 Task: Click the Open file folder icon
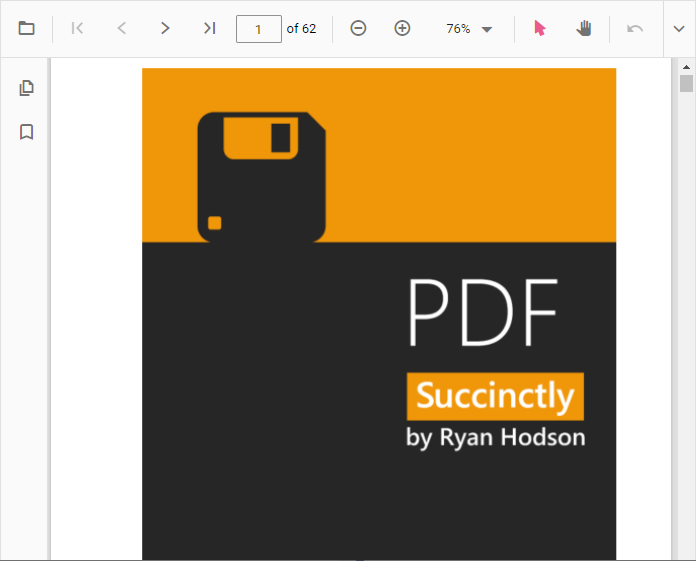tap(27, 28)
